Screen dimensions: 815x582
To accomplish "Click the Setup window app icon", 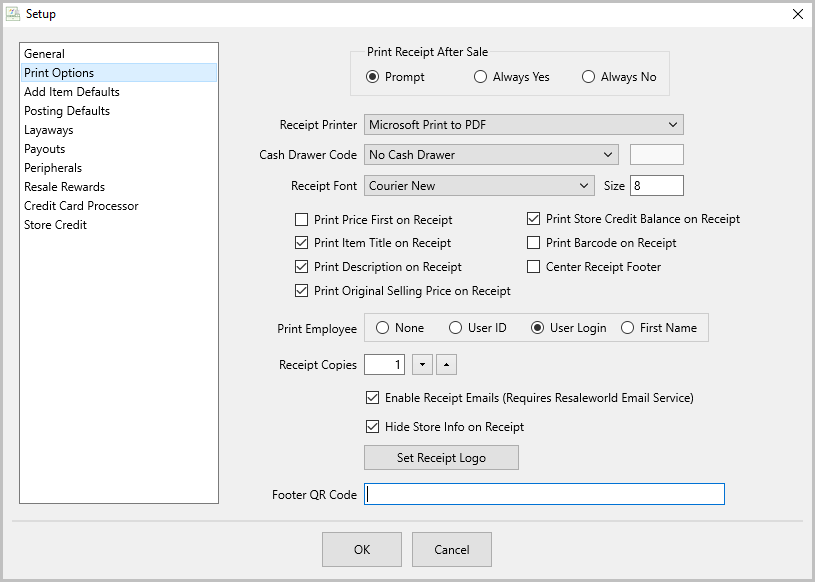I will [x=13, y=14].
